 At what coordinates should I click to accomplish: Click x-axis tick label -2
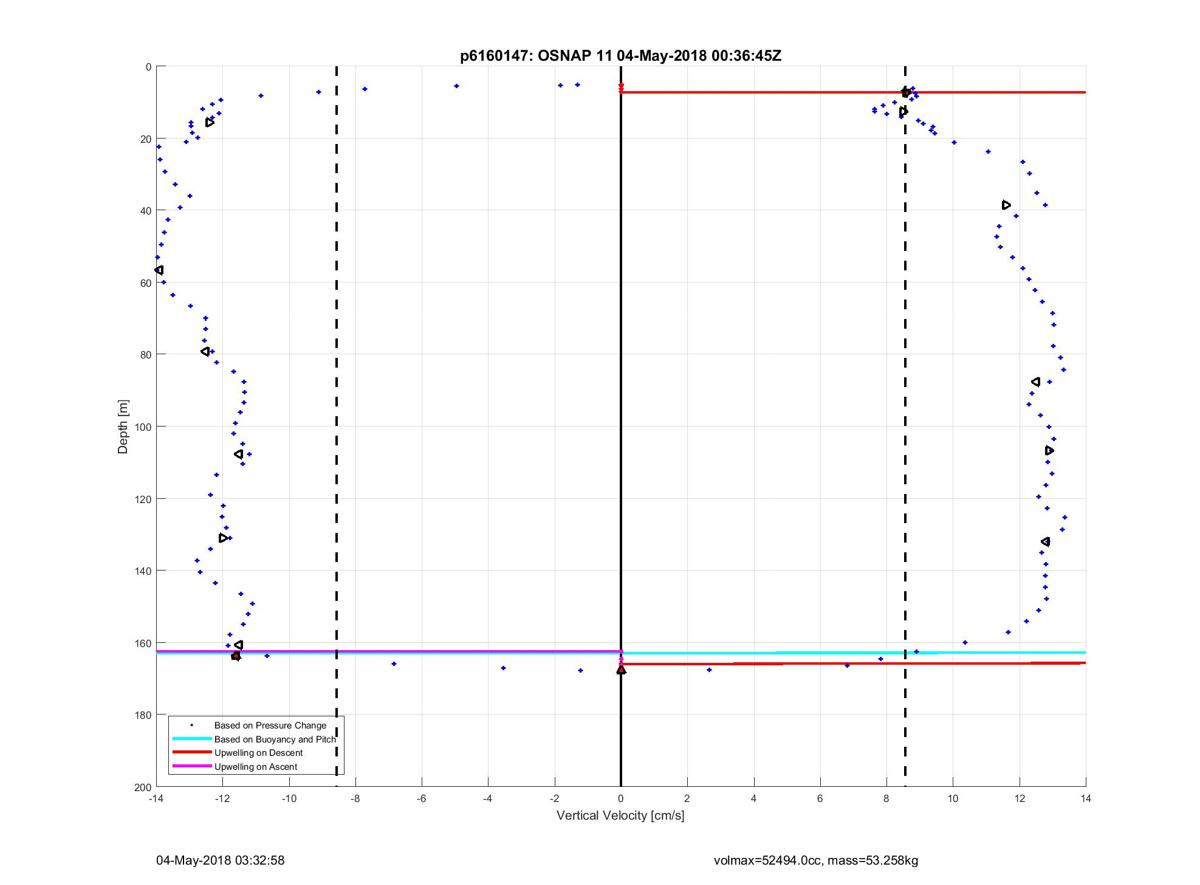[554, 799]
